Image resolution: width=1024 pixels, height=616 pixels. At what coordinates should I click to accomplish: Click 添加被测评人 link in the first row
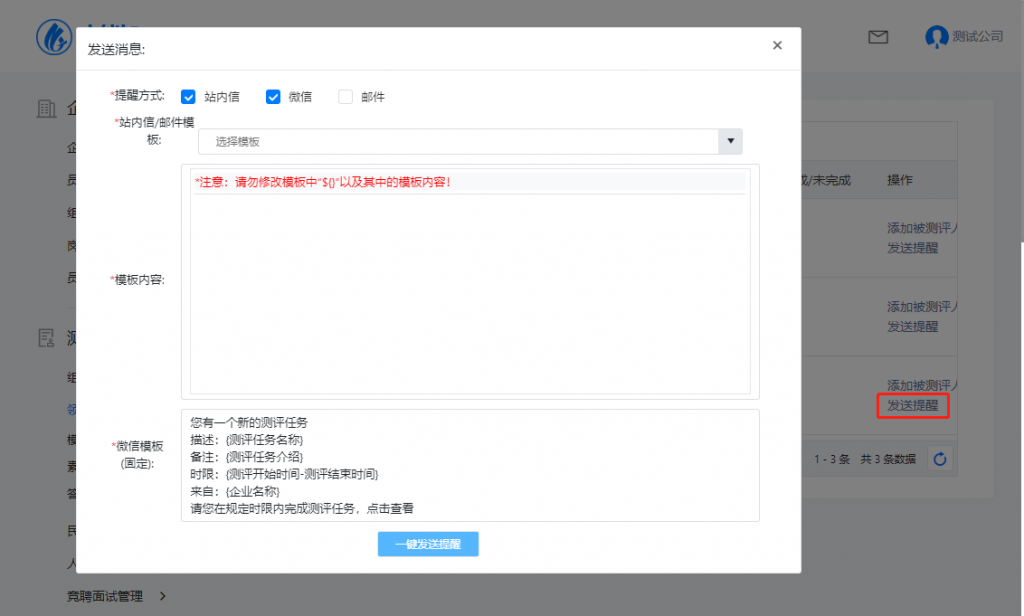tap(922, 228)
